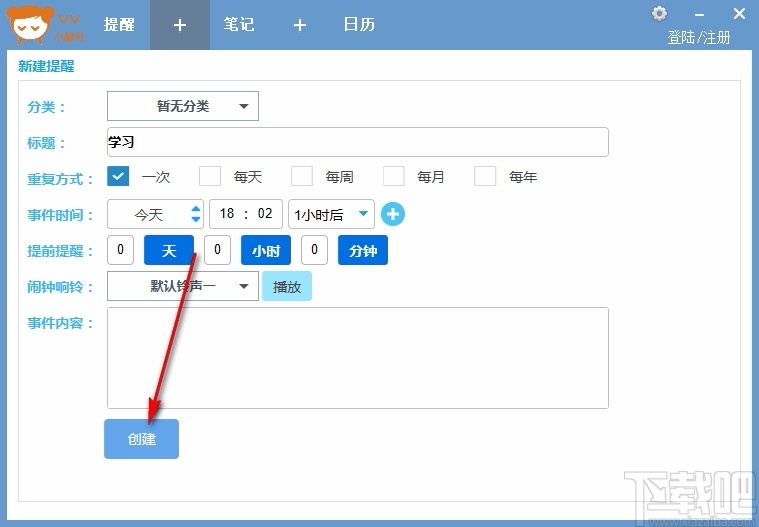Click title field containing 学习
The height and width of the screenshot is (527, 759).
coord(358,142)
